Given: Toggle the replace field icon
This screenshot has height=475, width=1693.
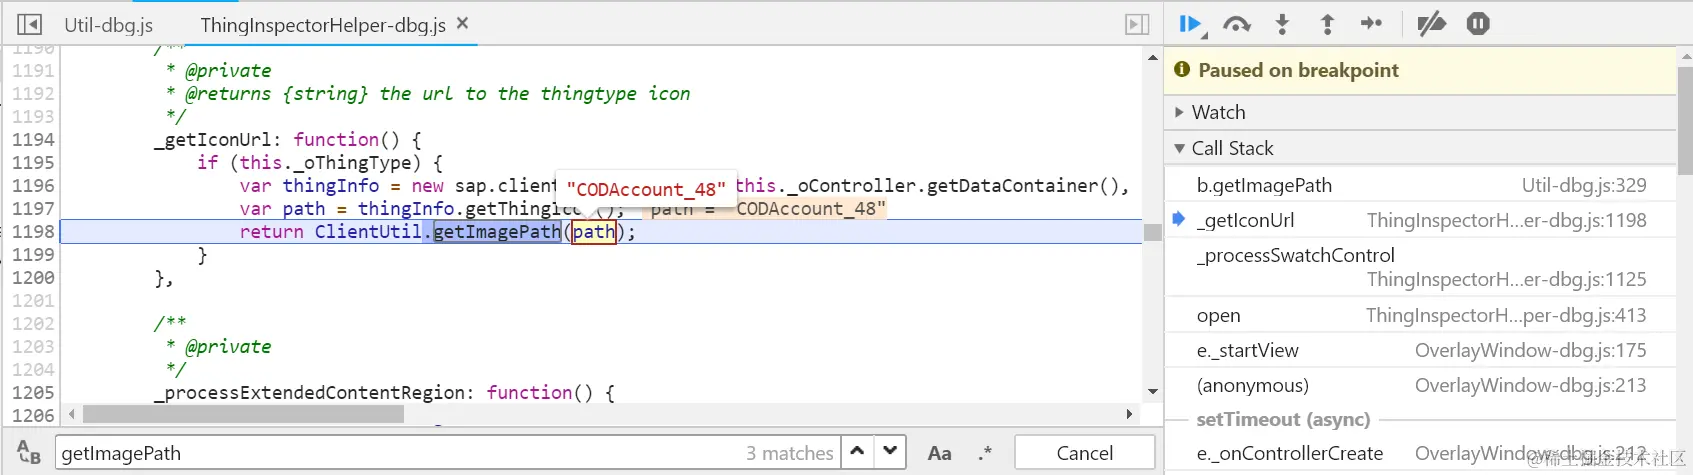Looking at the screenshot, I should 29,452.
